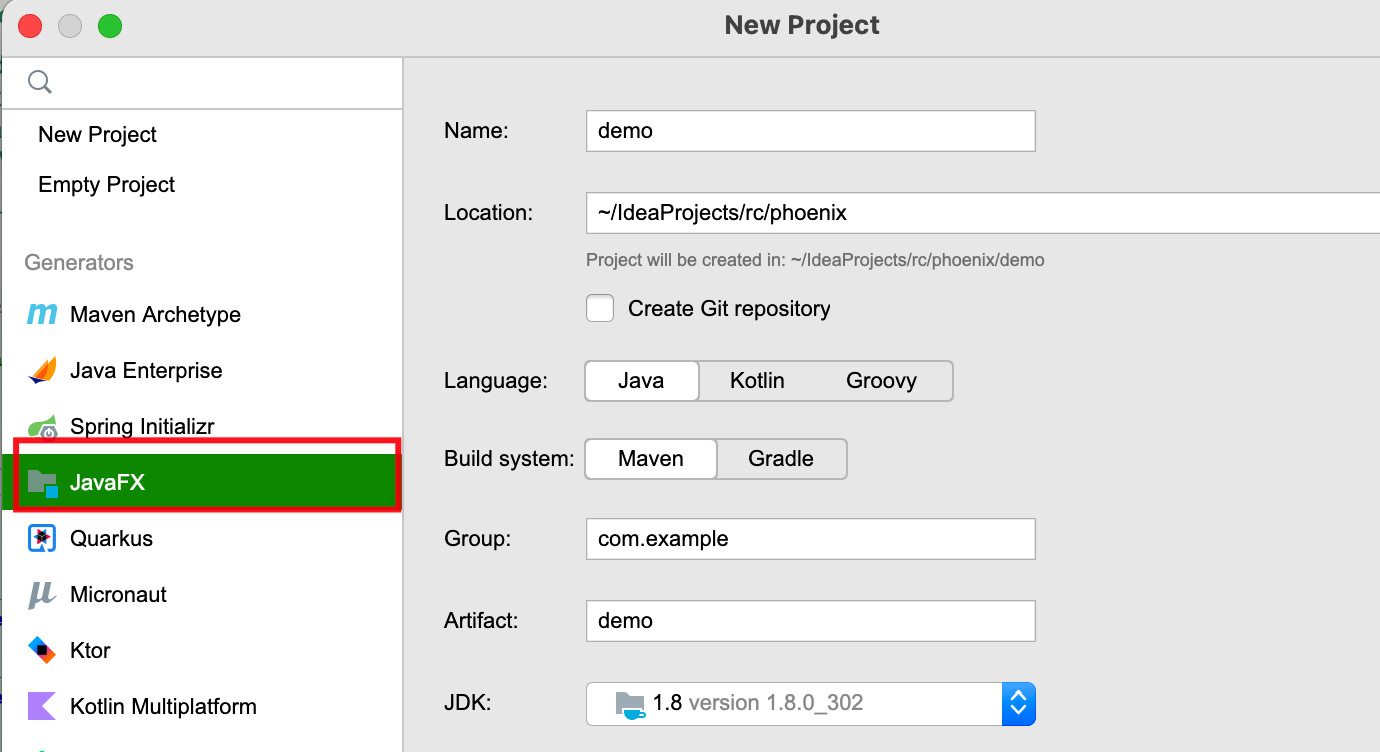Select Ktor generator label
This screenshot has width=1380, height=752.
pos(90,650)
